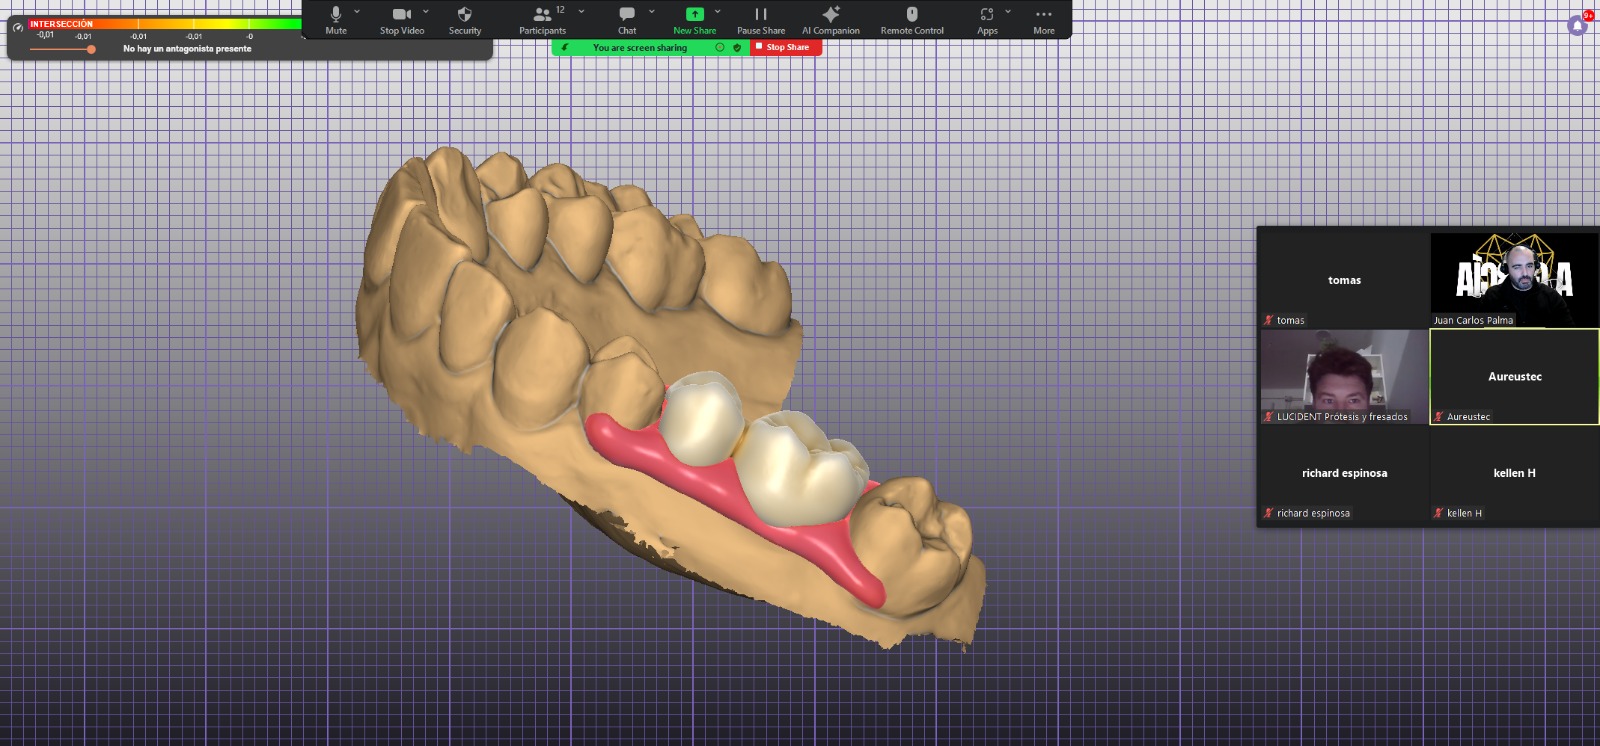The width and height of the screenshot is (1600, 746).
Task: Click 'No hay un antagonista presente' message
Action: pos(187,48)
